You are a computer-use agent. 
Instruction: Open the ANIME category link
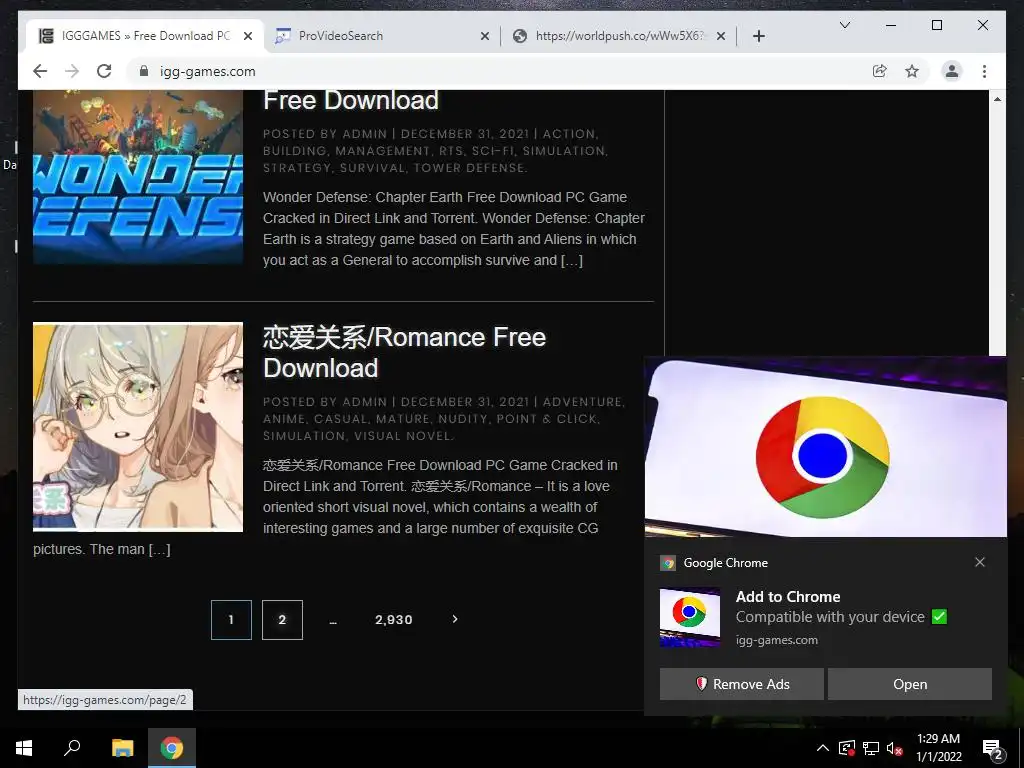click(283, 419)
